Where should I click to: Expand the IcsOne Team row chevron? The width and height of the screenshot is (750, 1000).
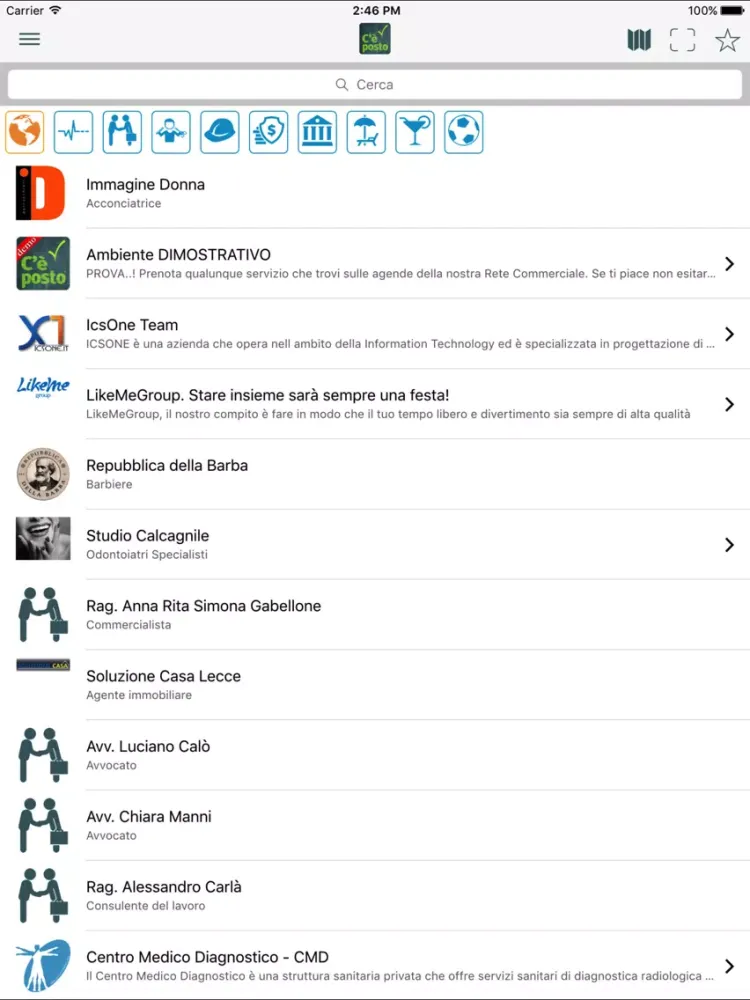[730, 334]
